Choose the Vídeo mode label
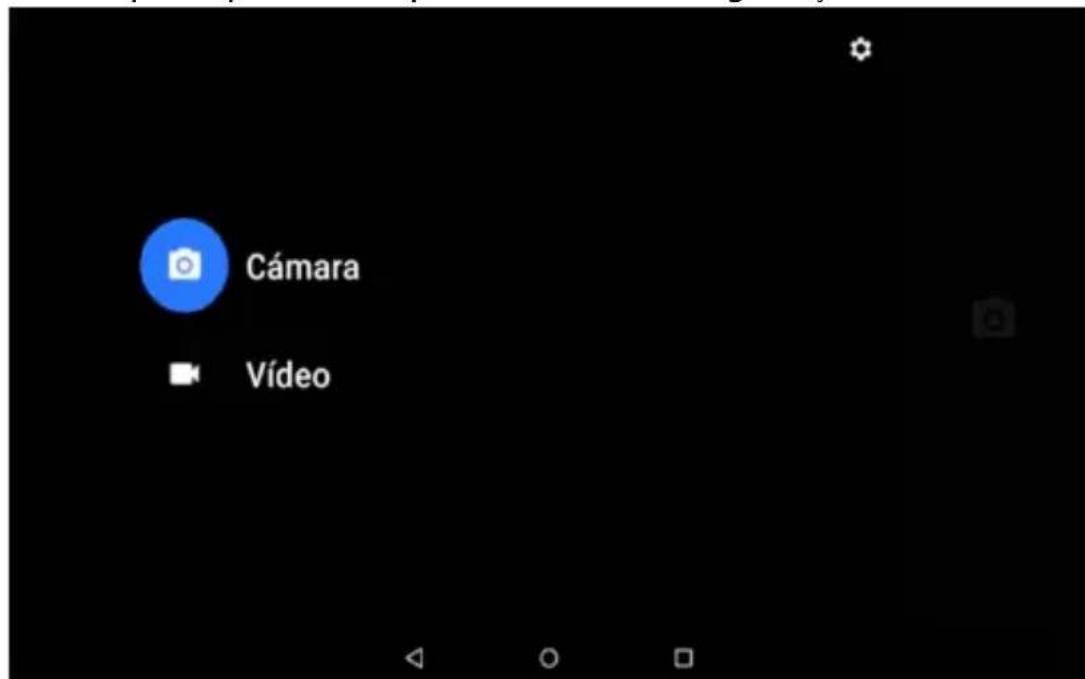 (x=288, y=375)
